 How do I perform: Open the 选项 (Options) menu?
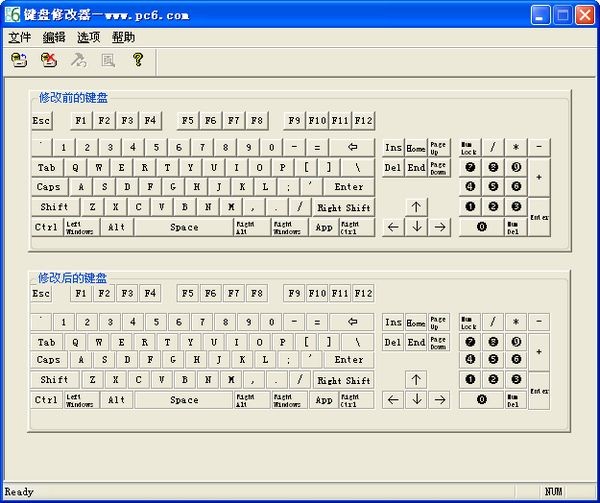click(x=88, y=37)
